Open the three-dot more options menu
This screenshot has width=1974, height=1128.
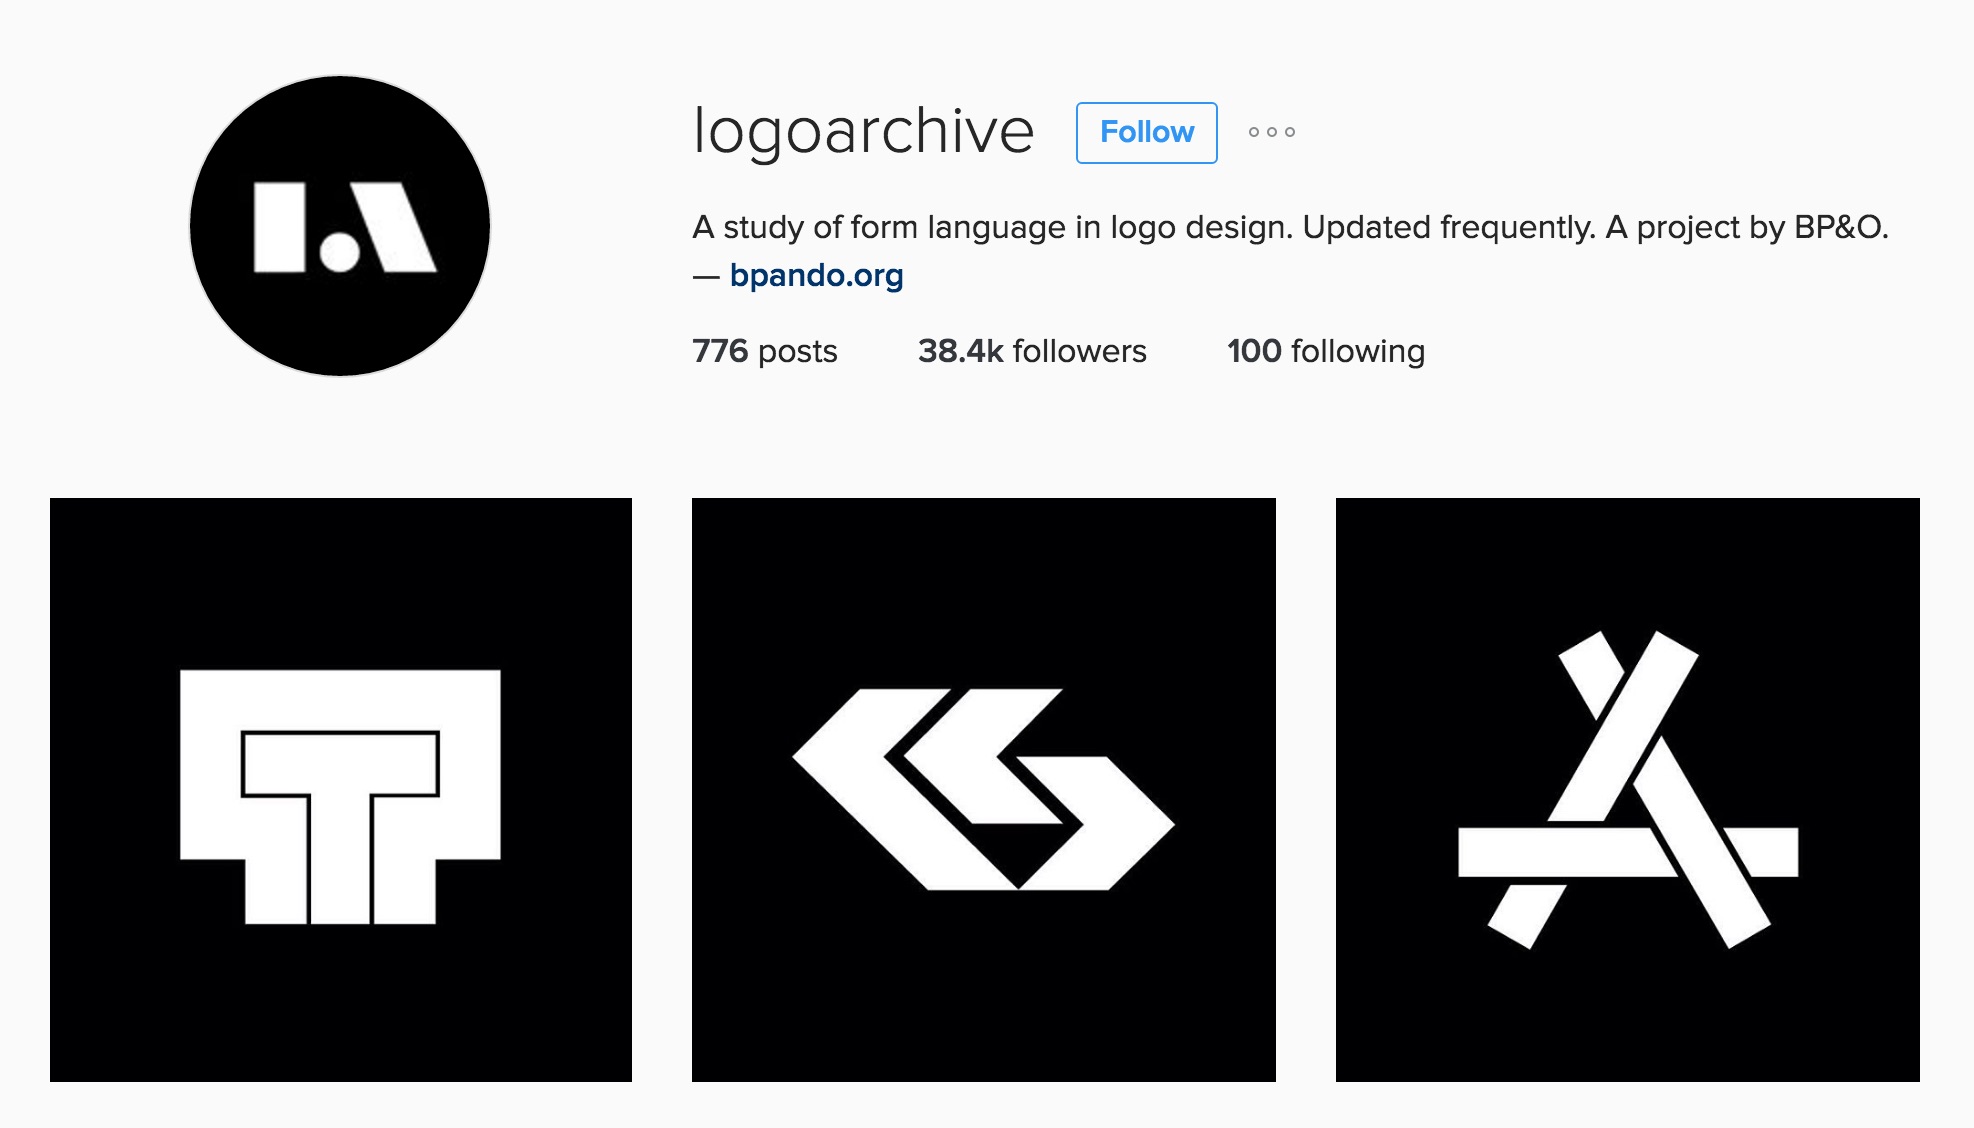click(1271, 132)
